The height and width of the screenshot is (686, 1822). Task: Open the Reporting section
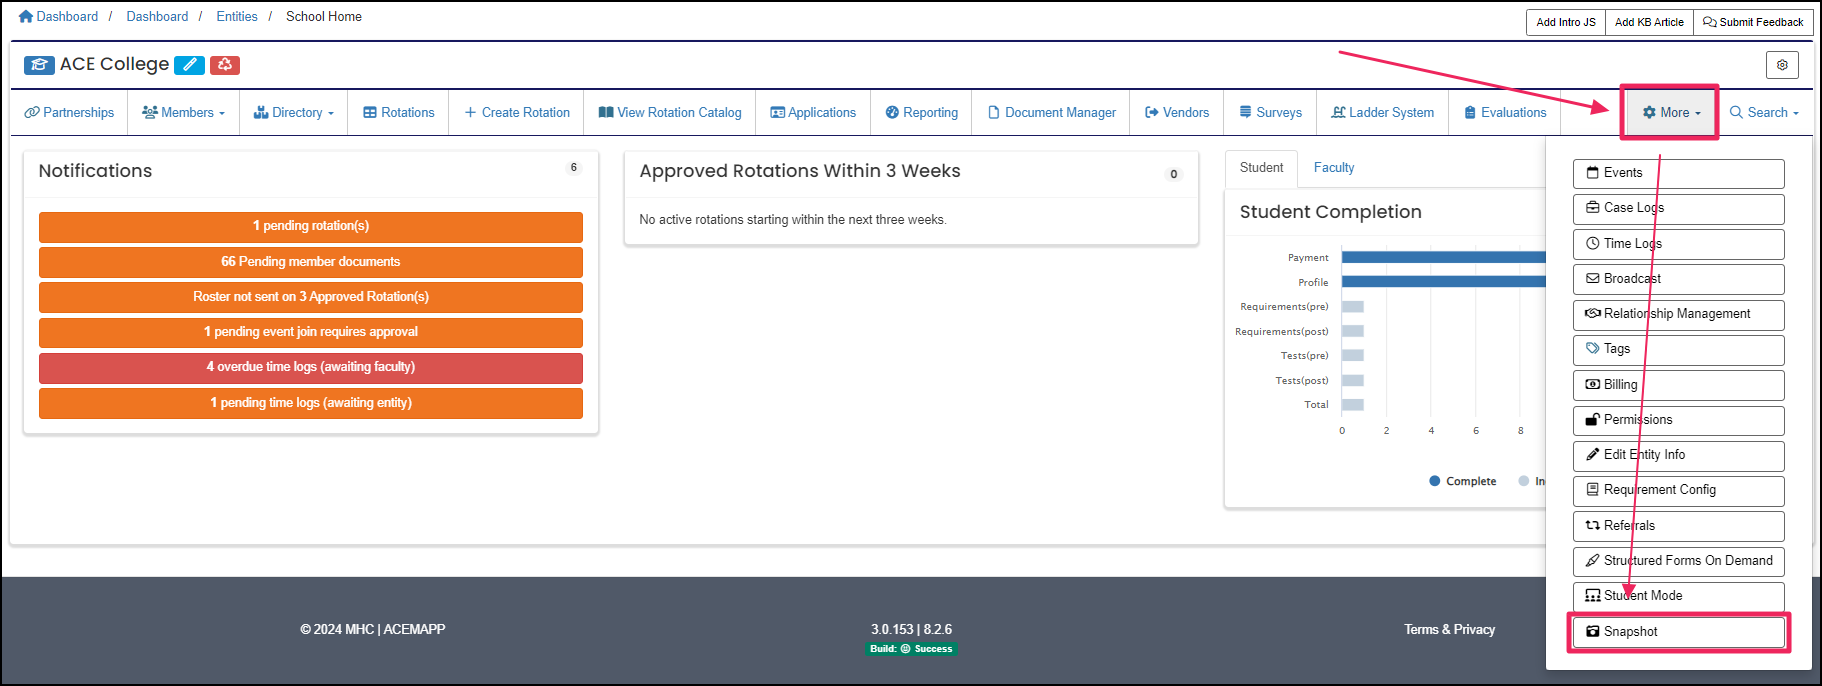(x=921, y=113)
